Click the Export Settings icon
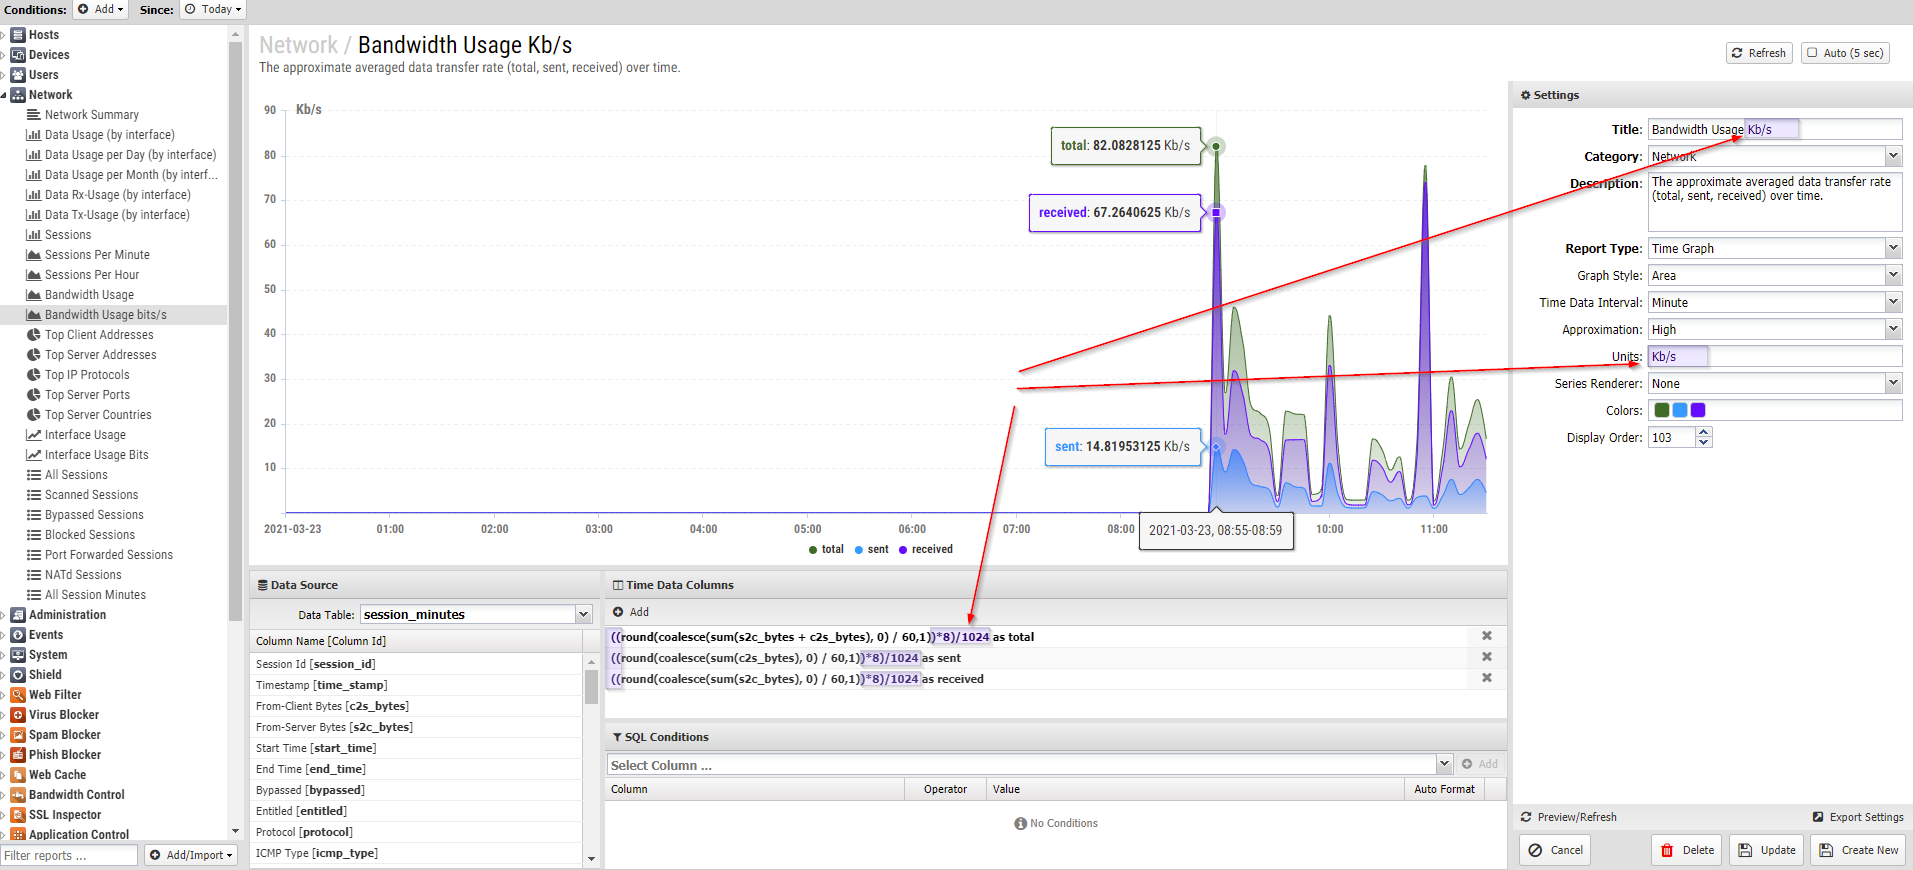1914x870 pixels. coord(1818,817)
